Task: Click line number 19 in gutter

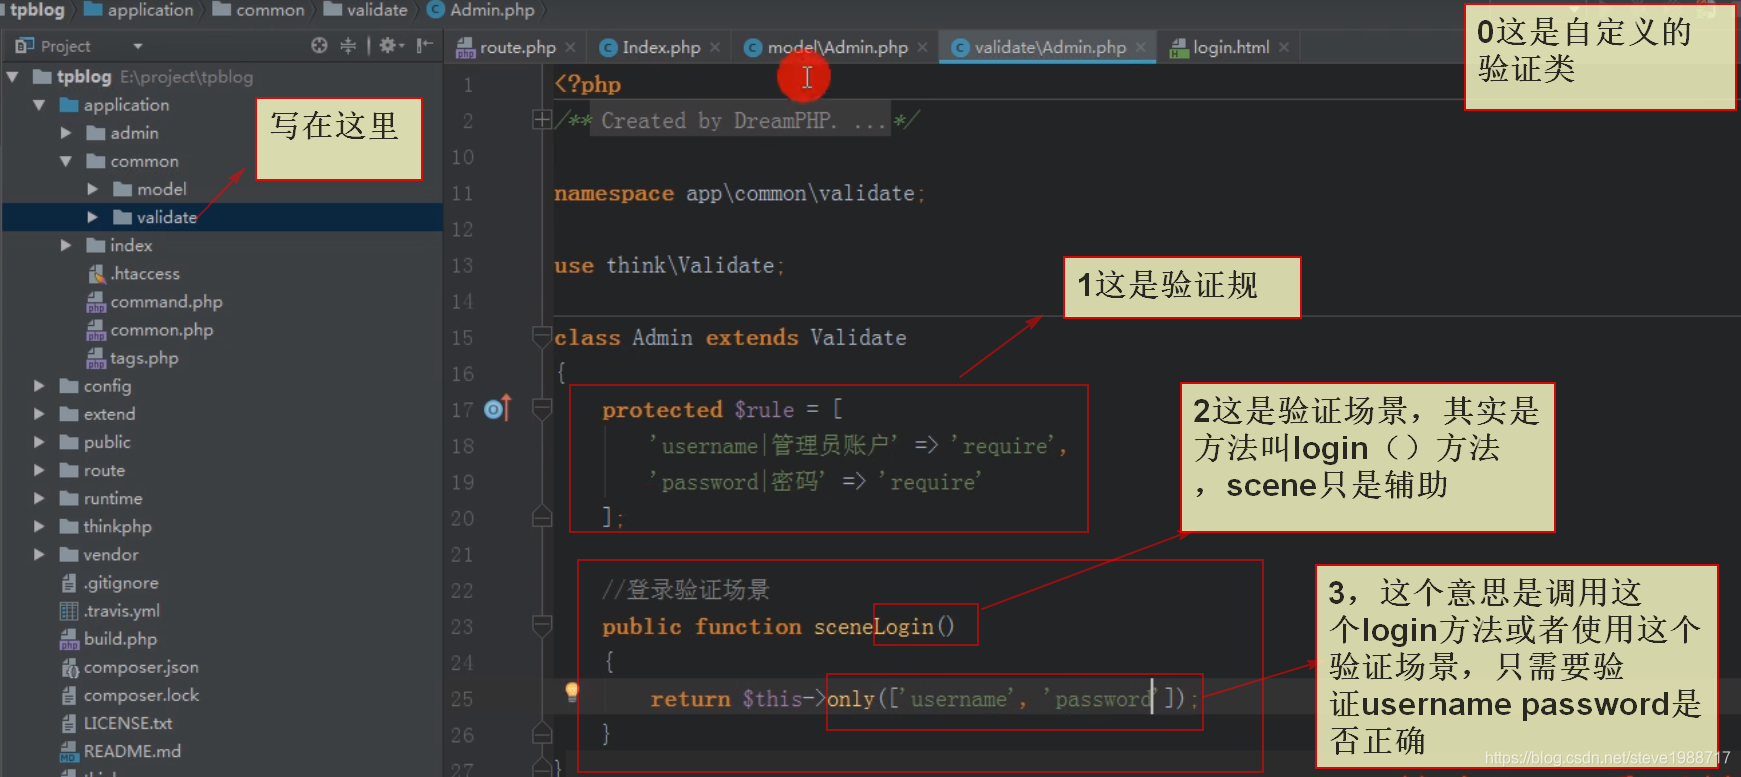Action: tap(462, 482)
